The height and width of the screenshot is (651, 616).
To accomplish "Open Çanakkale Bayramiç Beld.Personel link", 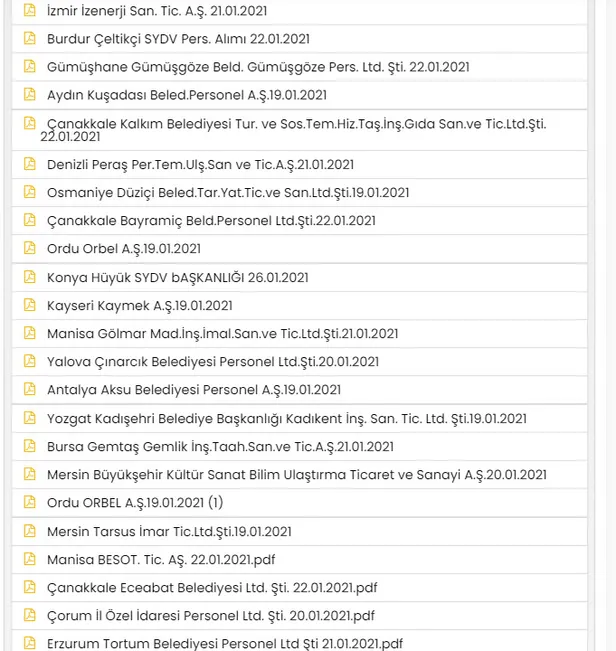I will pyautogui.click(x=211, y=220).
